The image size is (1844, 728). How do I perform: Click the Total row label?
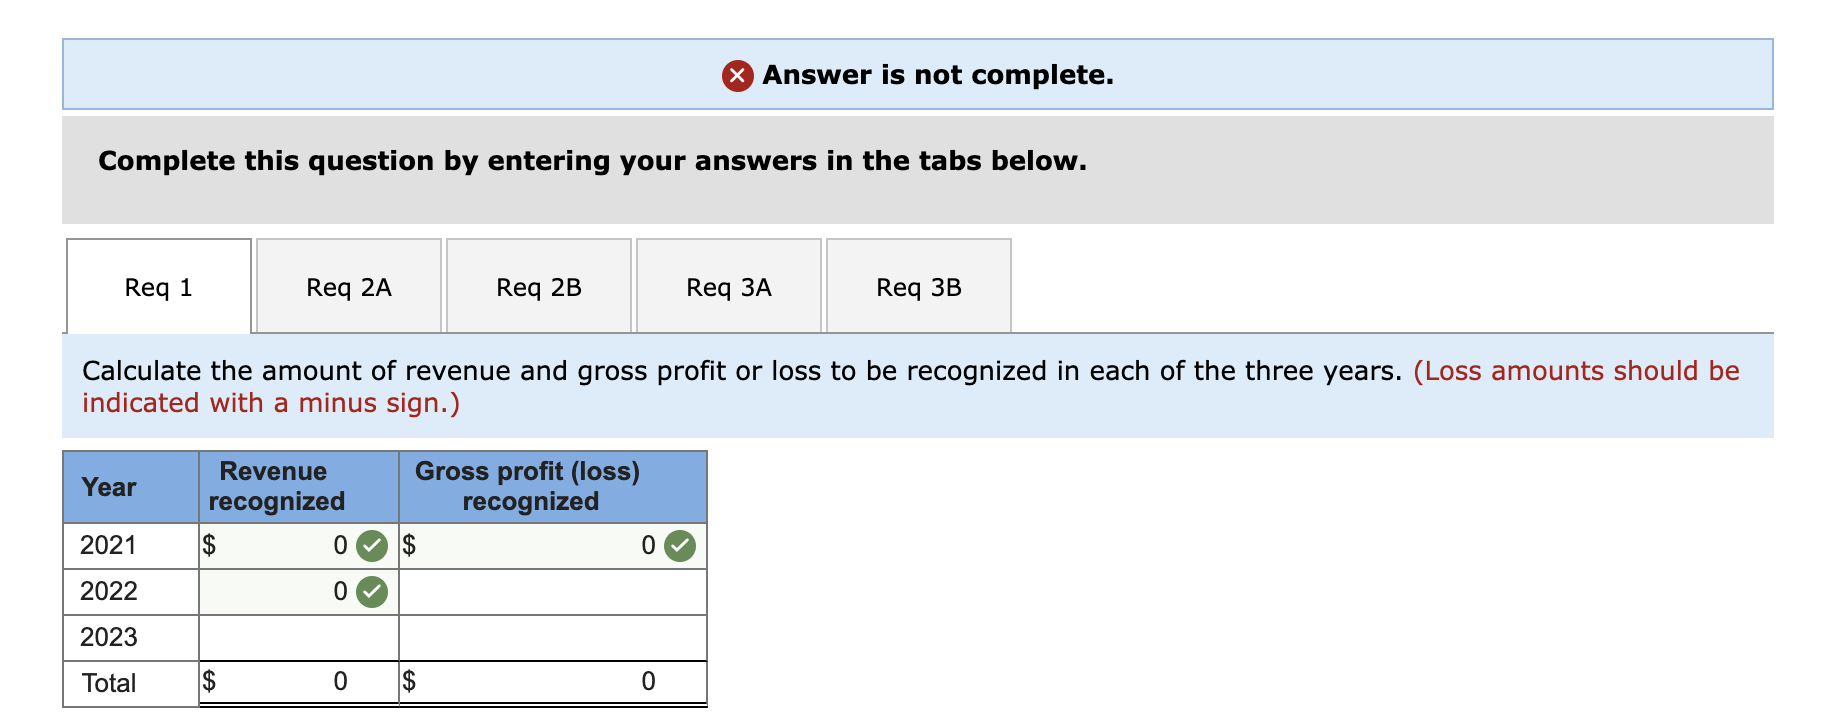108,681
